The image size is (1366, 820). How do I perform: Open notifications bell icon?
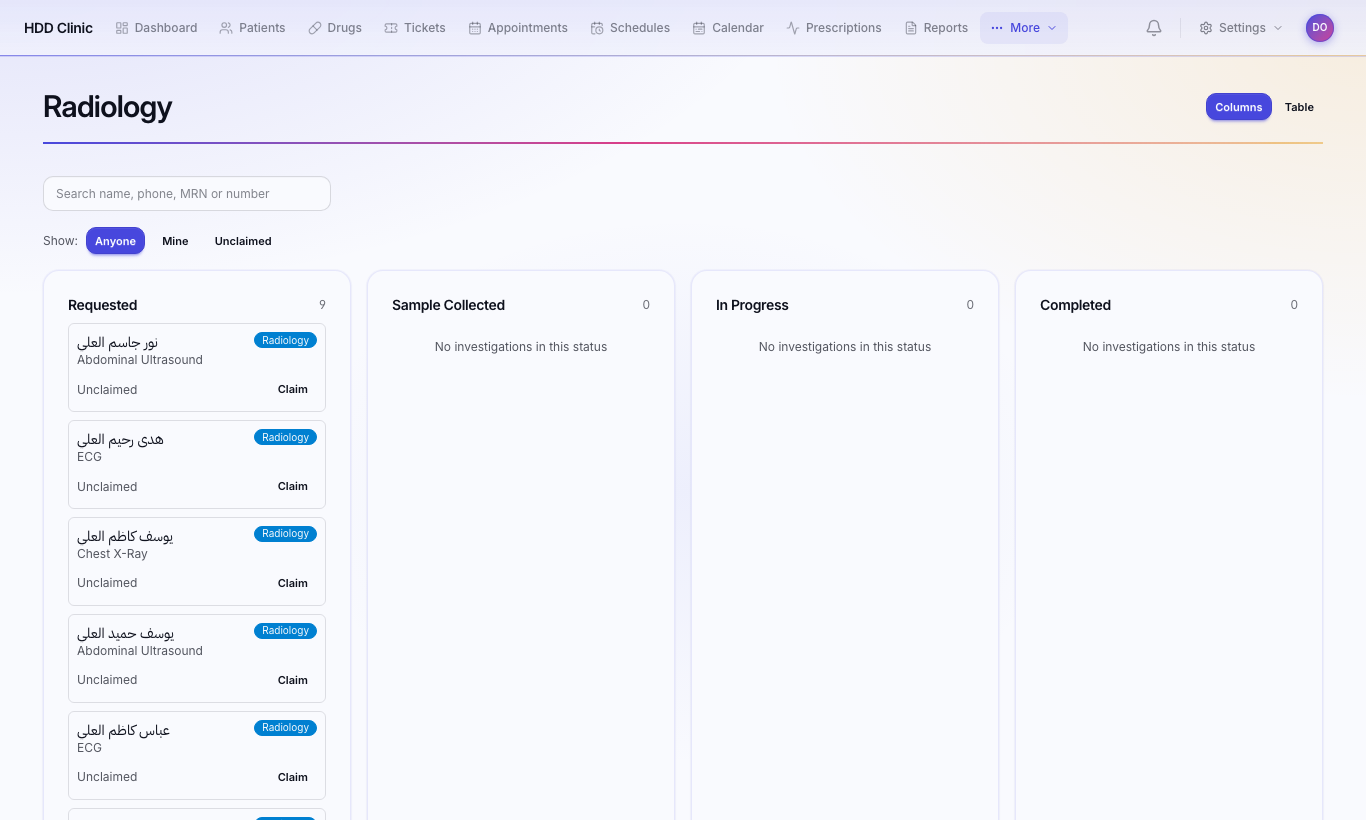(x=1154, y=28)
